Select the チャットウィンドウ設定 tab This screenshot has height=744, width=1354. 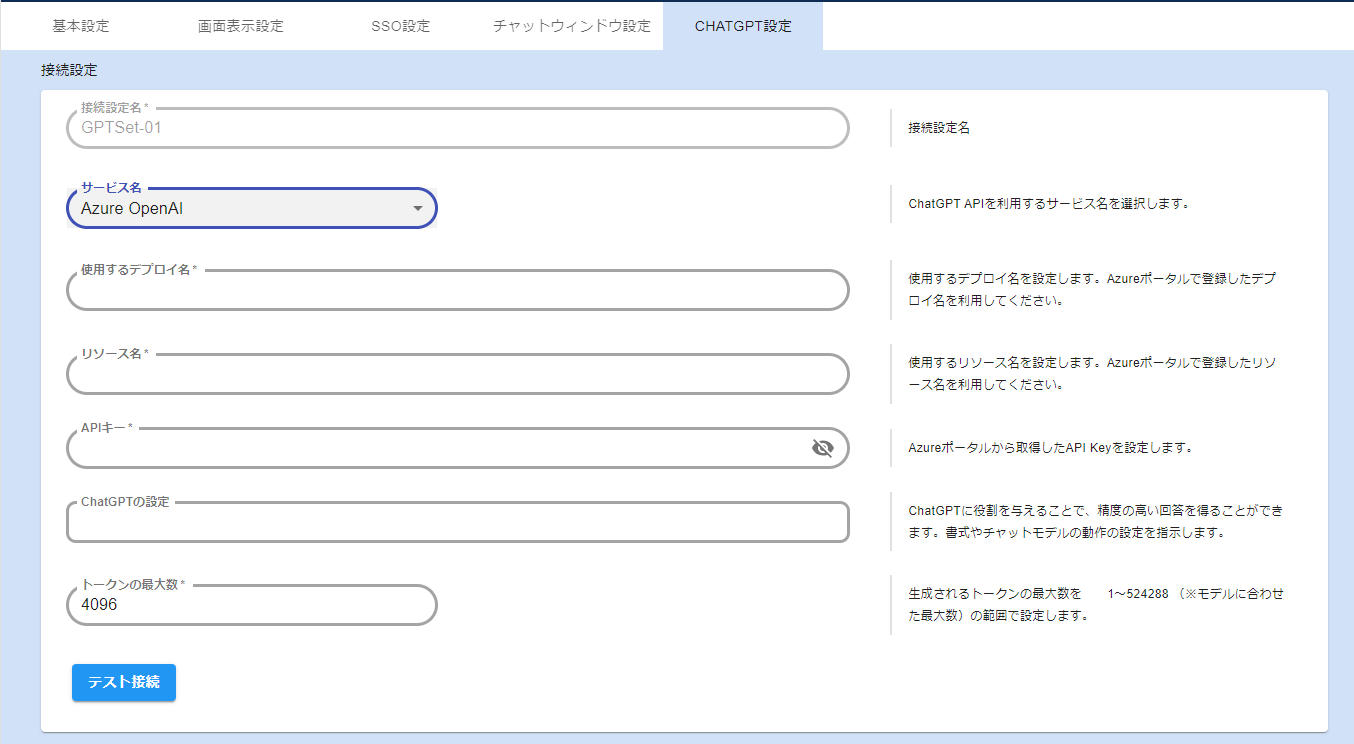pos(571,26)
